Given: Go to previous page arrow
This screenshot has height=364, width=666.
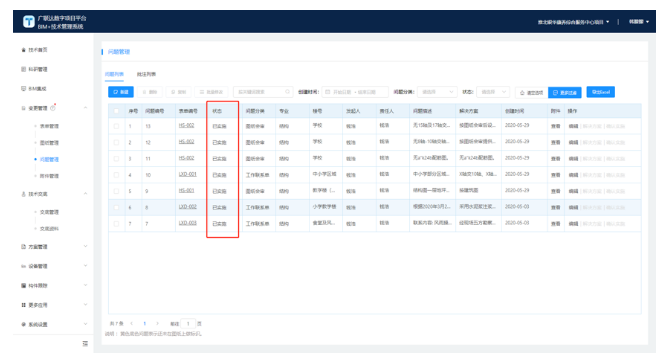Looking at the screenshot, I should [x=132, y=324].
